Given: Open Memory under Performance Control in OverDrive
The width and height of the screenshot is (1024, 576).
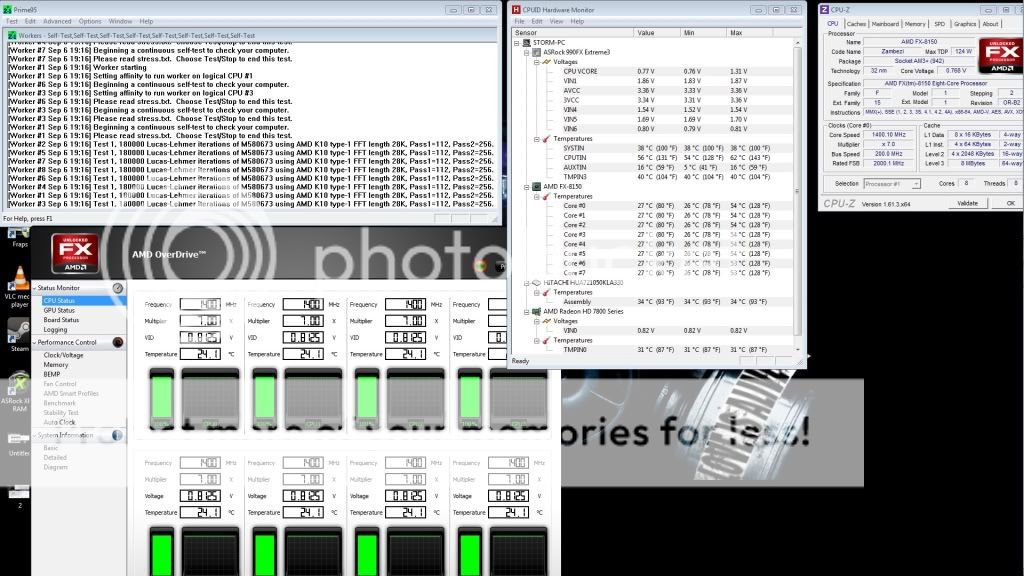Looking at the screenshot, I should (56, 365).
